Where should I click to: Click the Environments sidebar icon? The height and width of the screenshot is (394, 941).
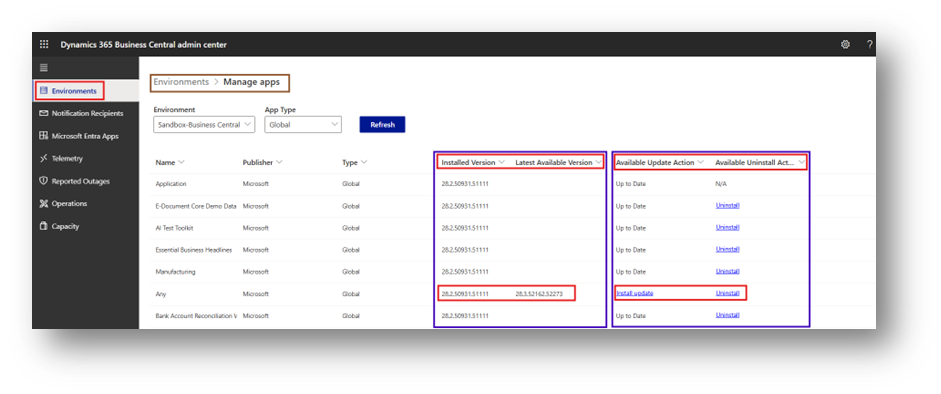coord(43,91)
